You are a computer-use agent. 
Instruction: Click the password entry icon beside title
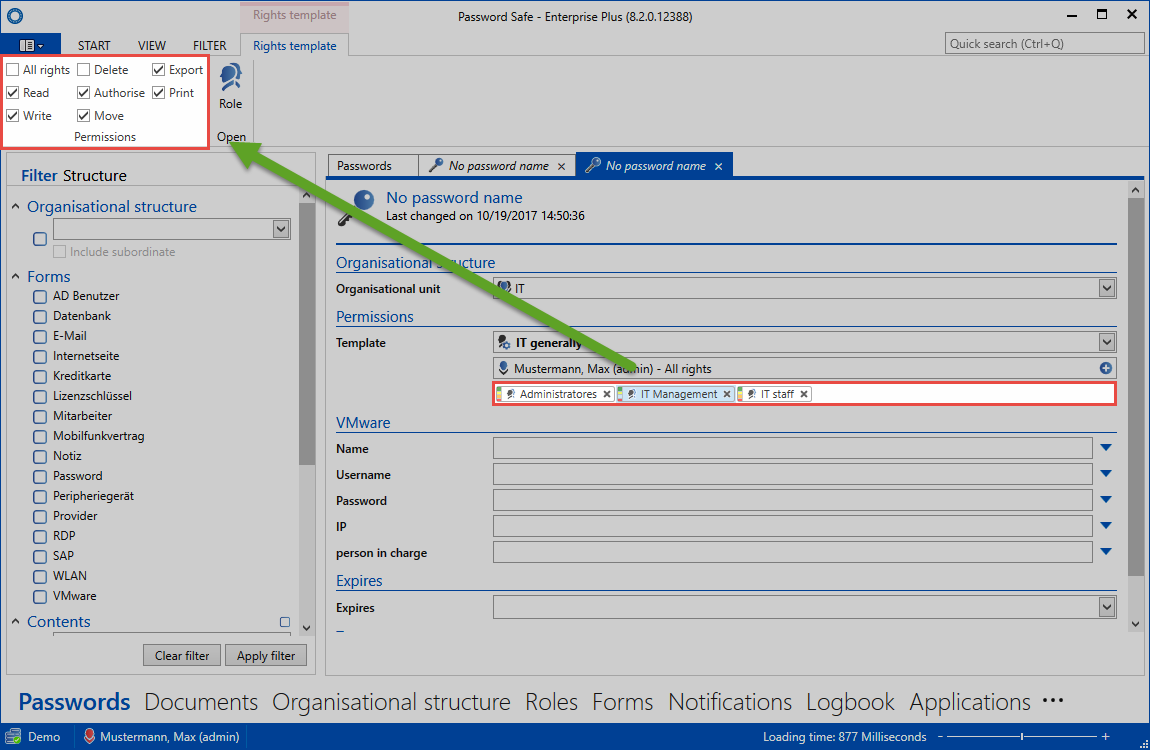[x=357, y=207]
